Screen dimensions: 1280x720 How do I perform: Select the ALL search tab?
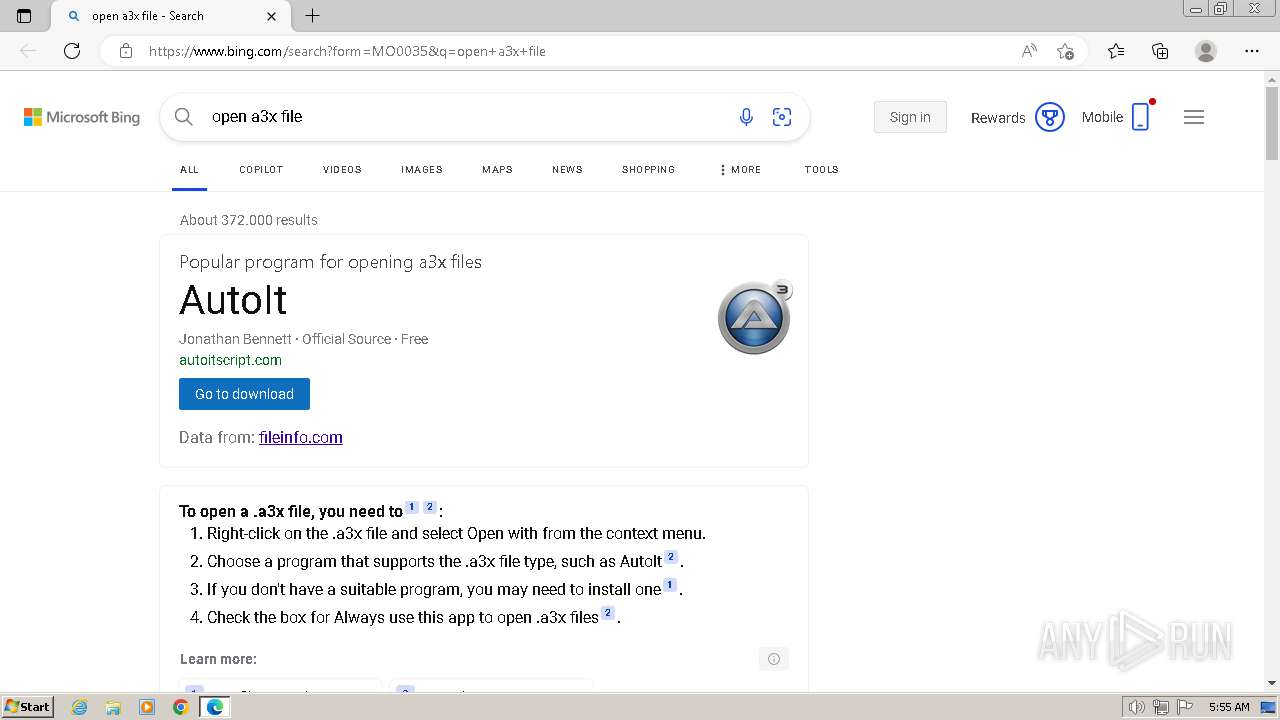point(189,170)
